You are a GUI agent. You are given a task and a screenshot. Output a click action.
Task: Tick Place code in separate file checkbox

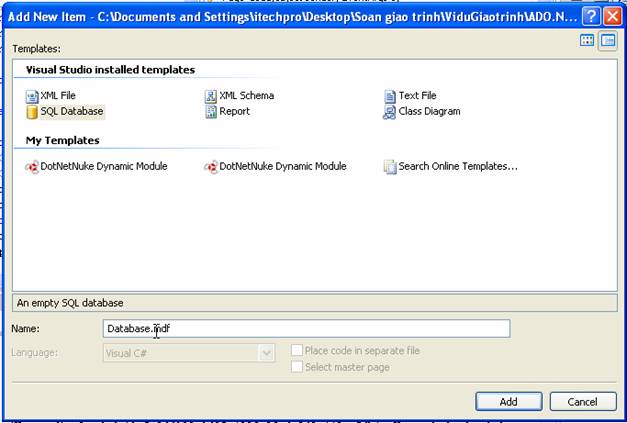pos(297,350)
